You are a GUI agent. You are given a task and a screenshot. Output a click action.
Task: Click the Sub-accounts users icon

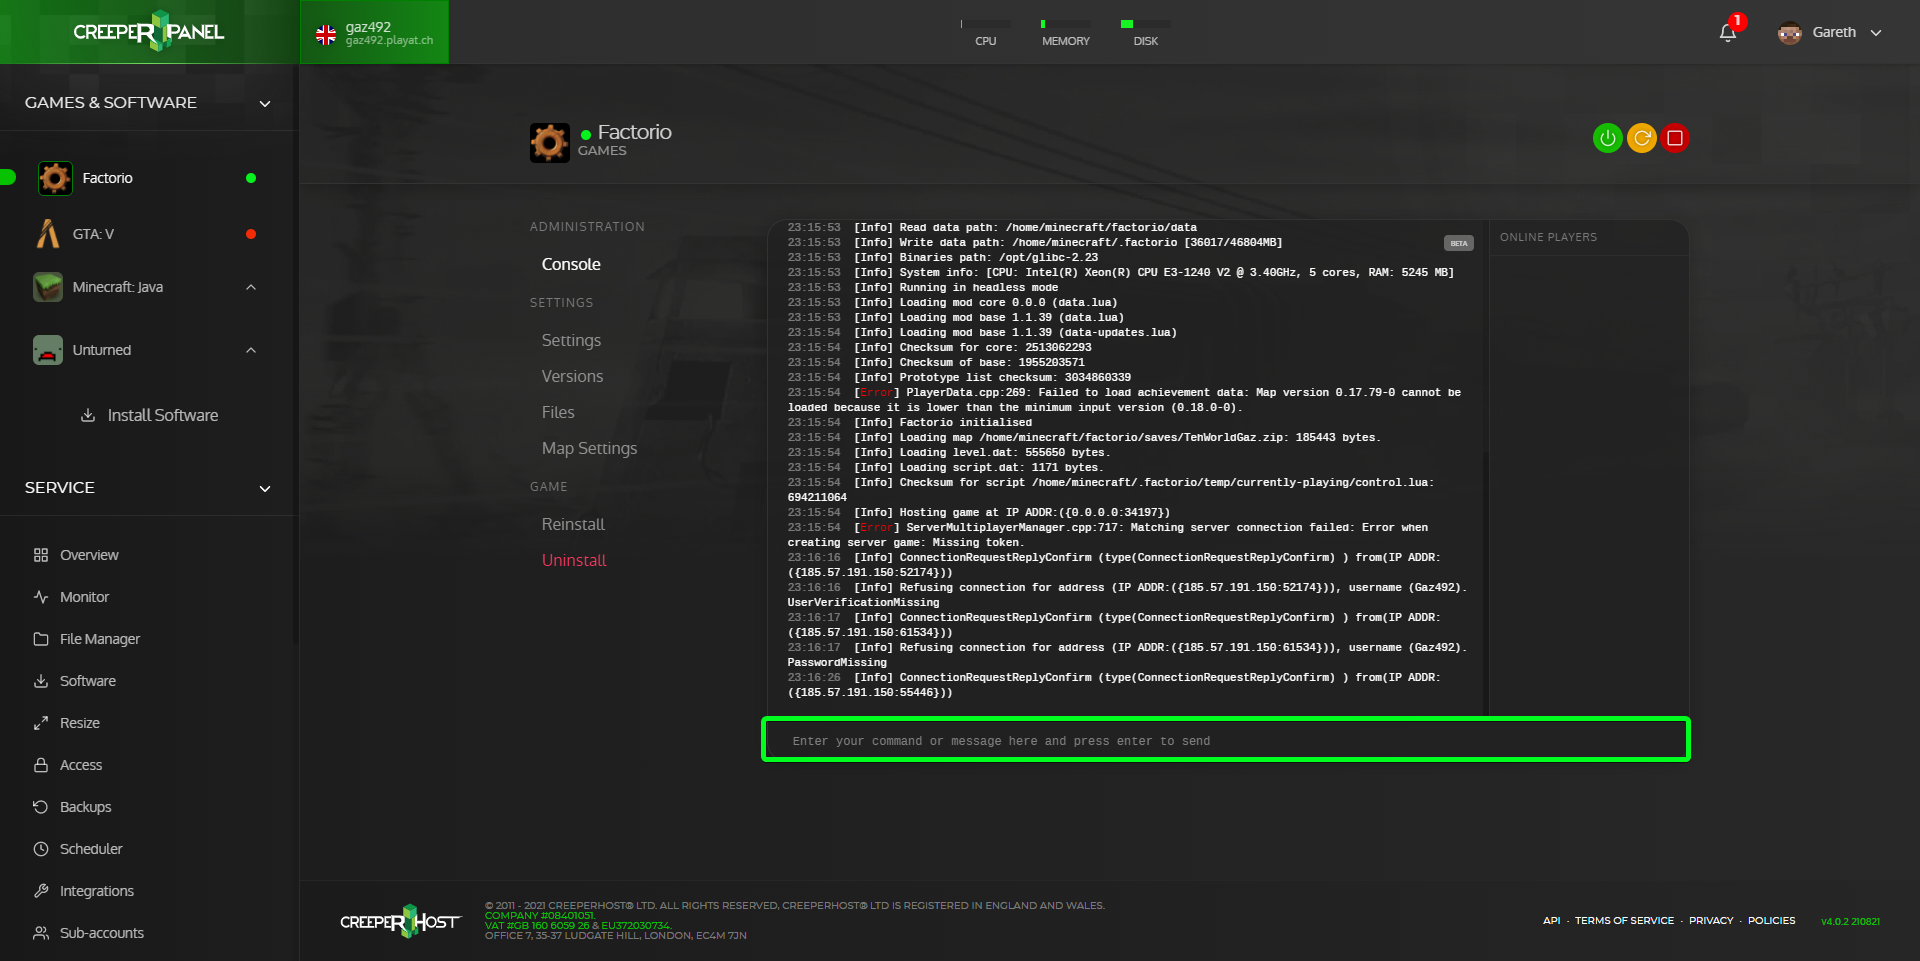pyautogui.click(x=41, y=933)
